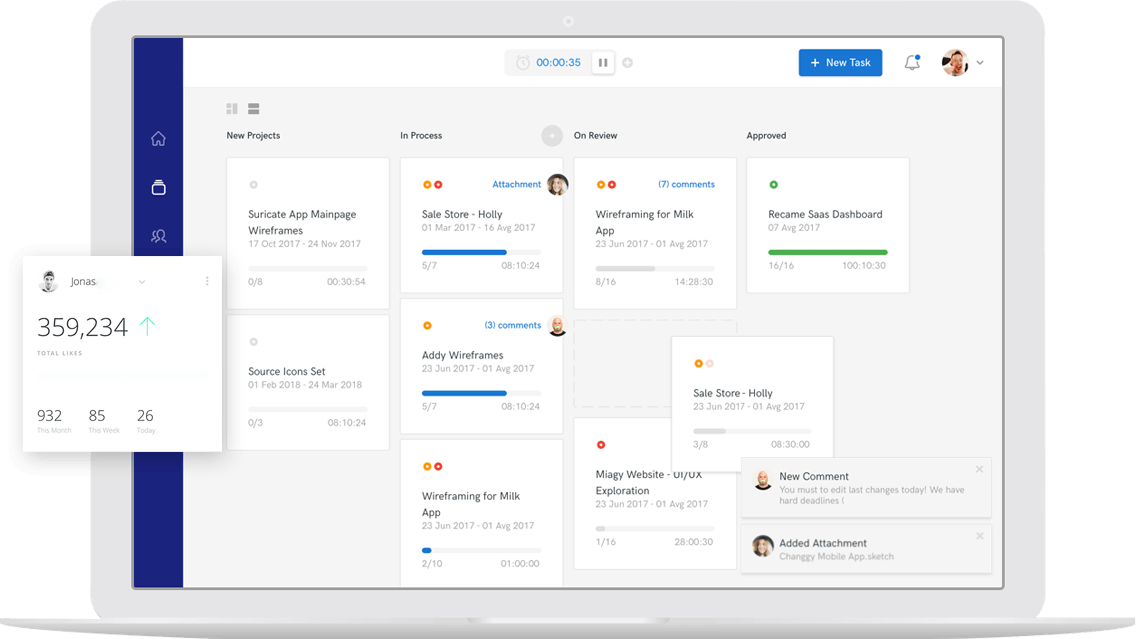This screenshot has width=1136, height=639.
Task: Open the notification bell
Action: pos(912,63)
